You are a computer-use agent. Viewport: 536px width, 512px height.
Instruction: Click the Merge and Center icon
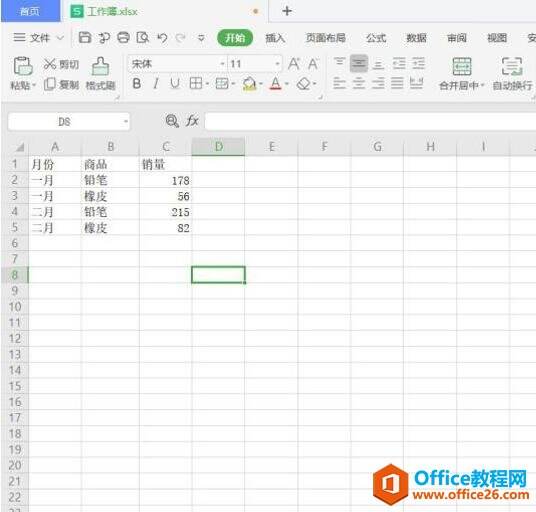coord(462,66)
